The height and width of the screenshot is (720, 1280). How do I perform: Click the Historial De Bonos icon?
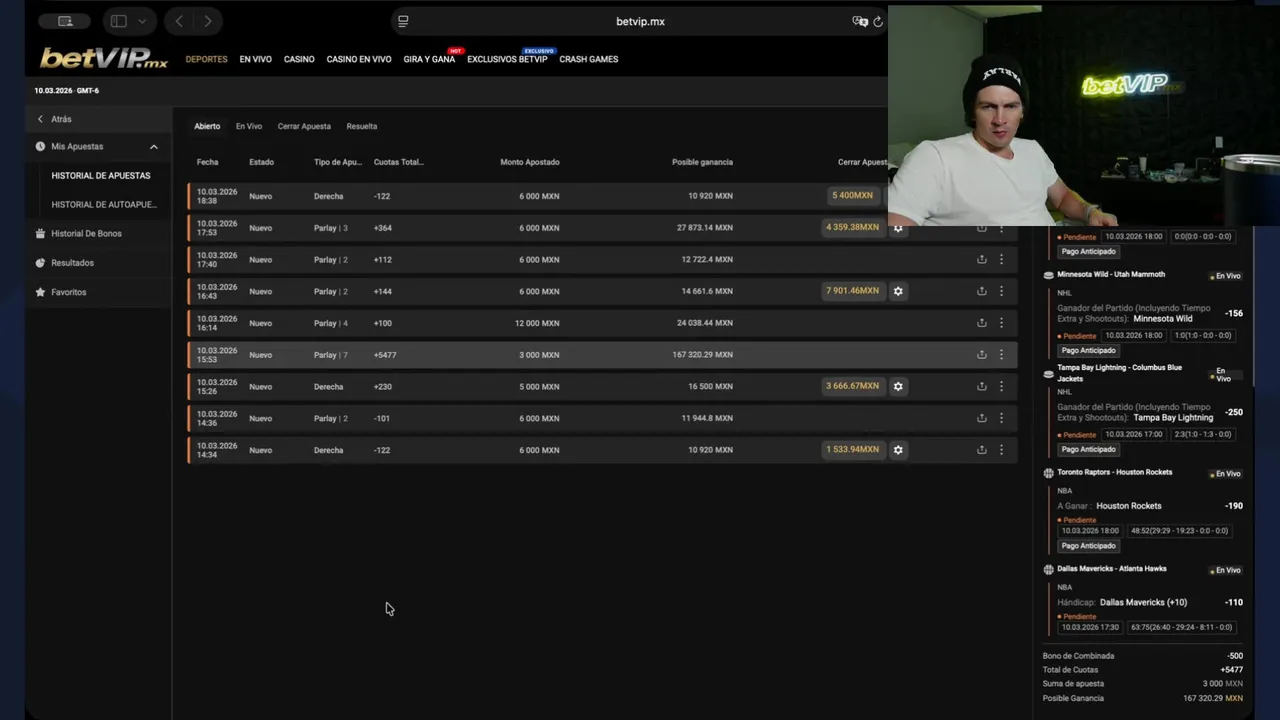pyautogui.click(x=40, y=234)
